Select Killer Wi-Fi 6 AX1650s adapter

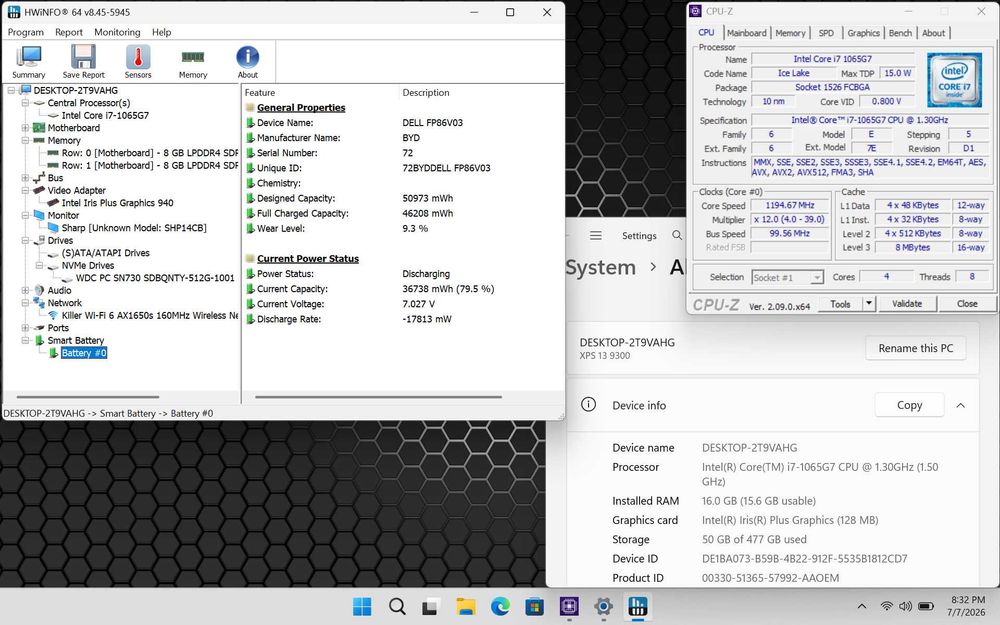[150, 316]
